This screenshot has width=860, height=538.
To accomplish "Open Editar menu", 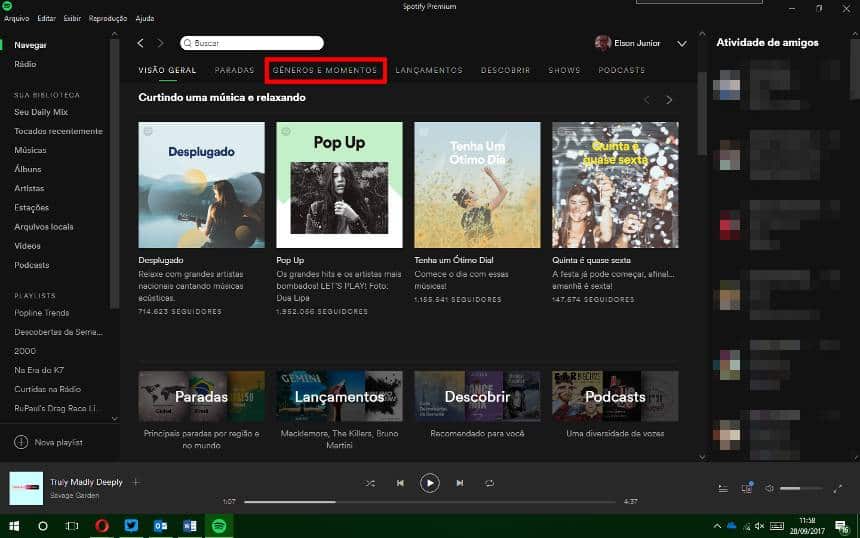I will coord(47,18).
